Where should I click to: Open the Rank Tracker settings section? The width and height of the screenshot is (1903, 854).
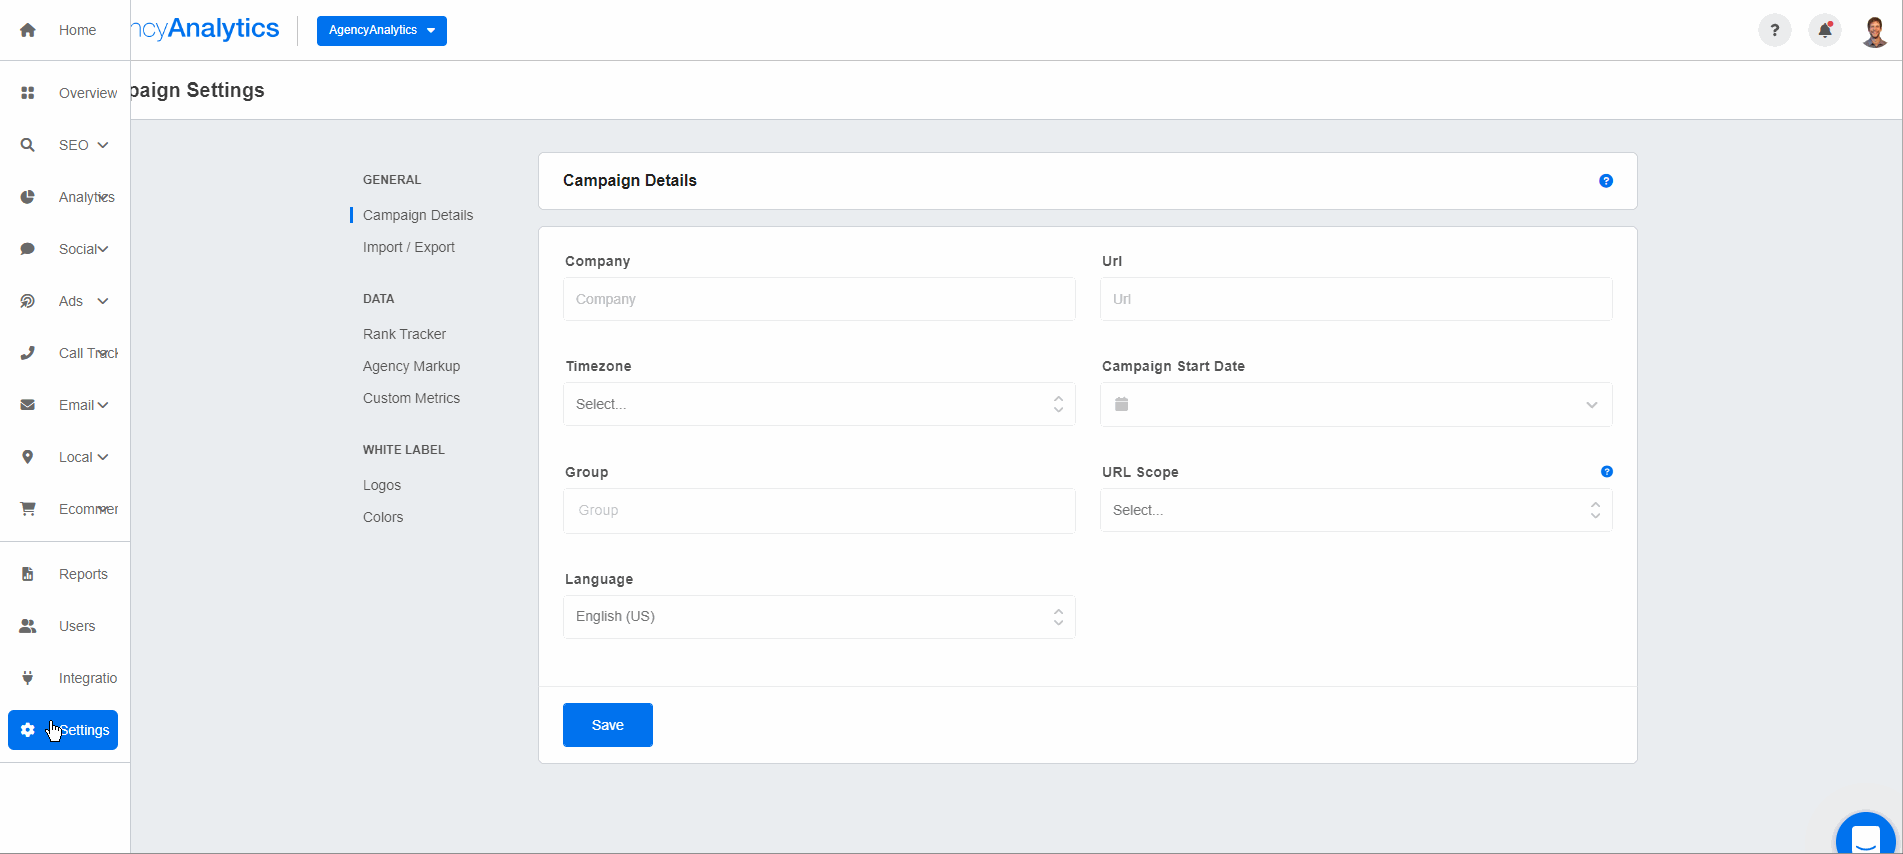[x=404, y=334]
